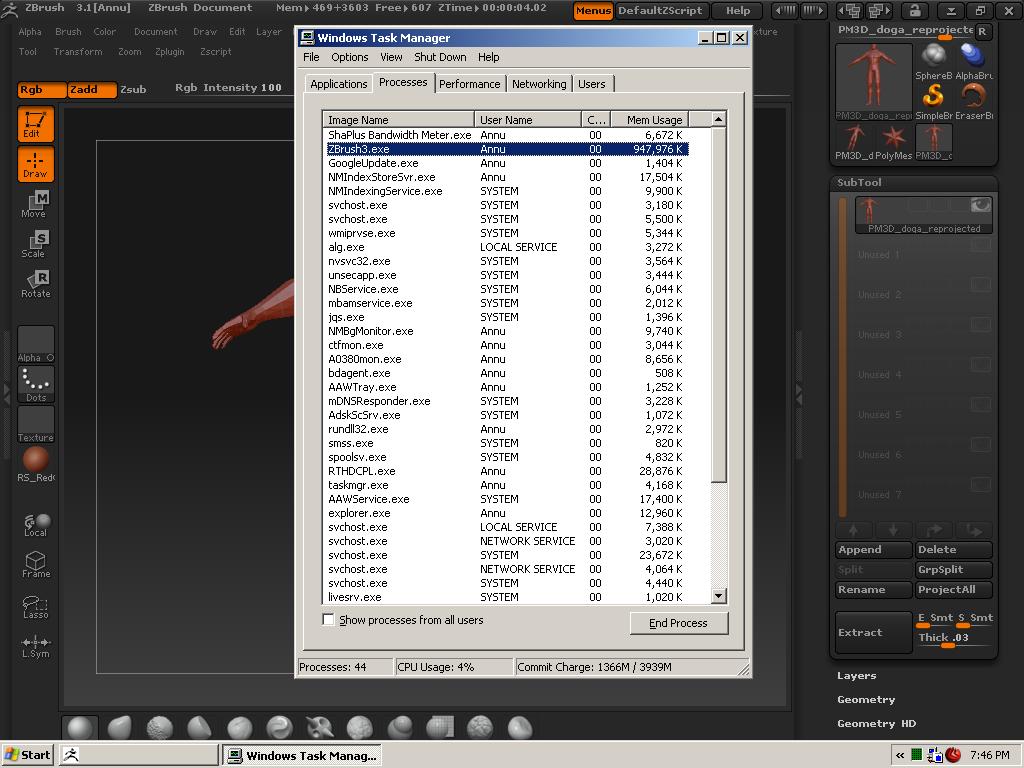Select the Move tool
This screenshot has height=768, width=1024.
35,204
